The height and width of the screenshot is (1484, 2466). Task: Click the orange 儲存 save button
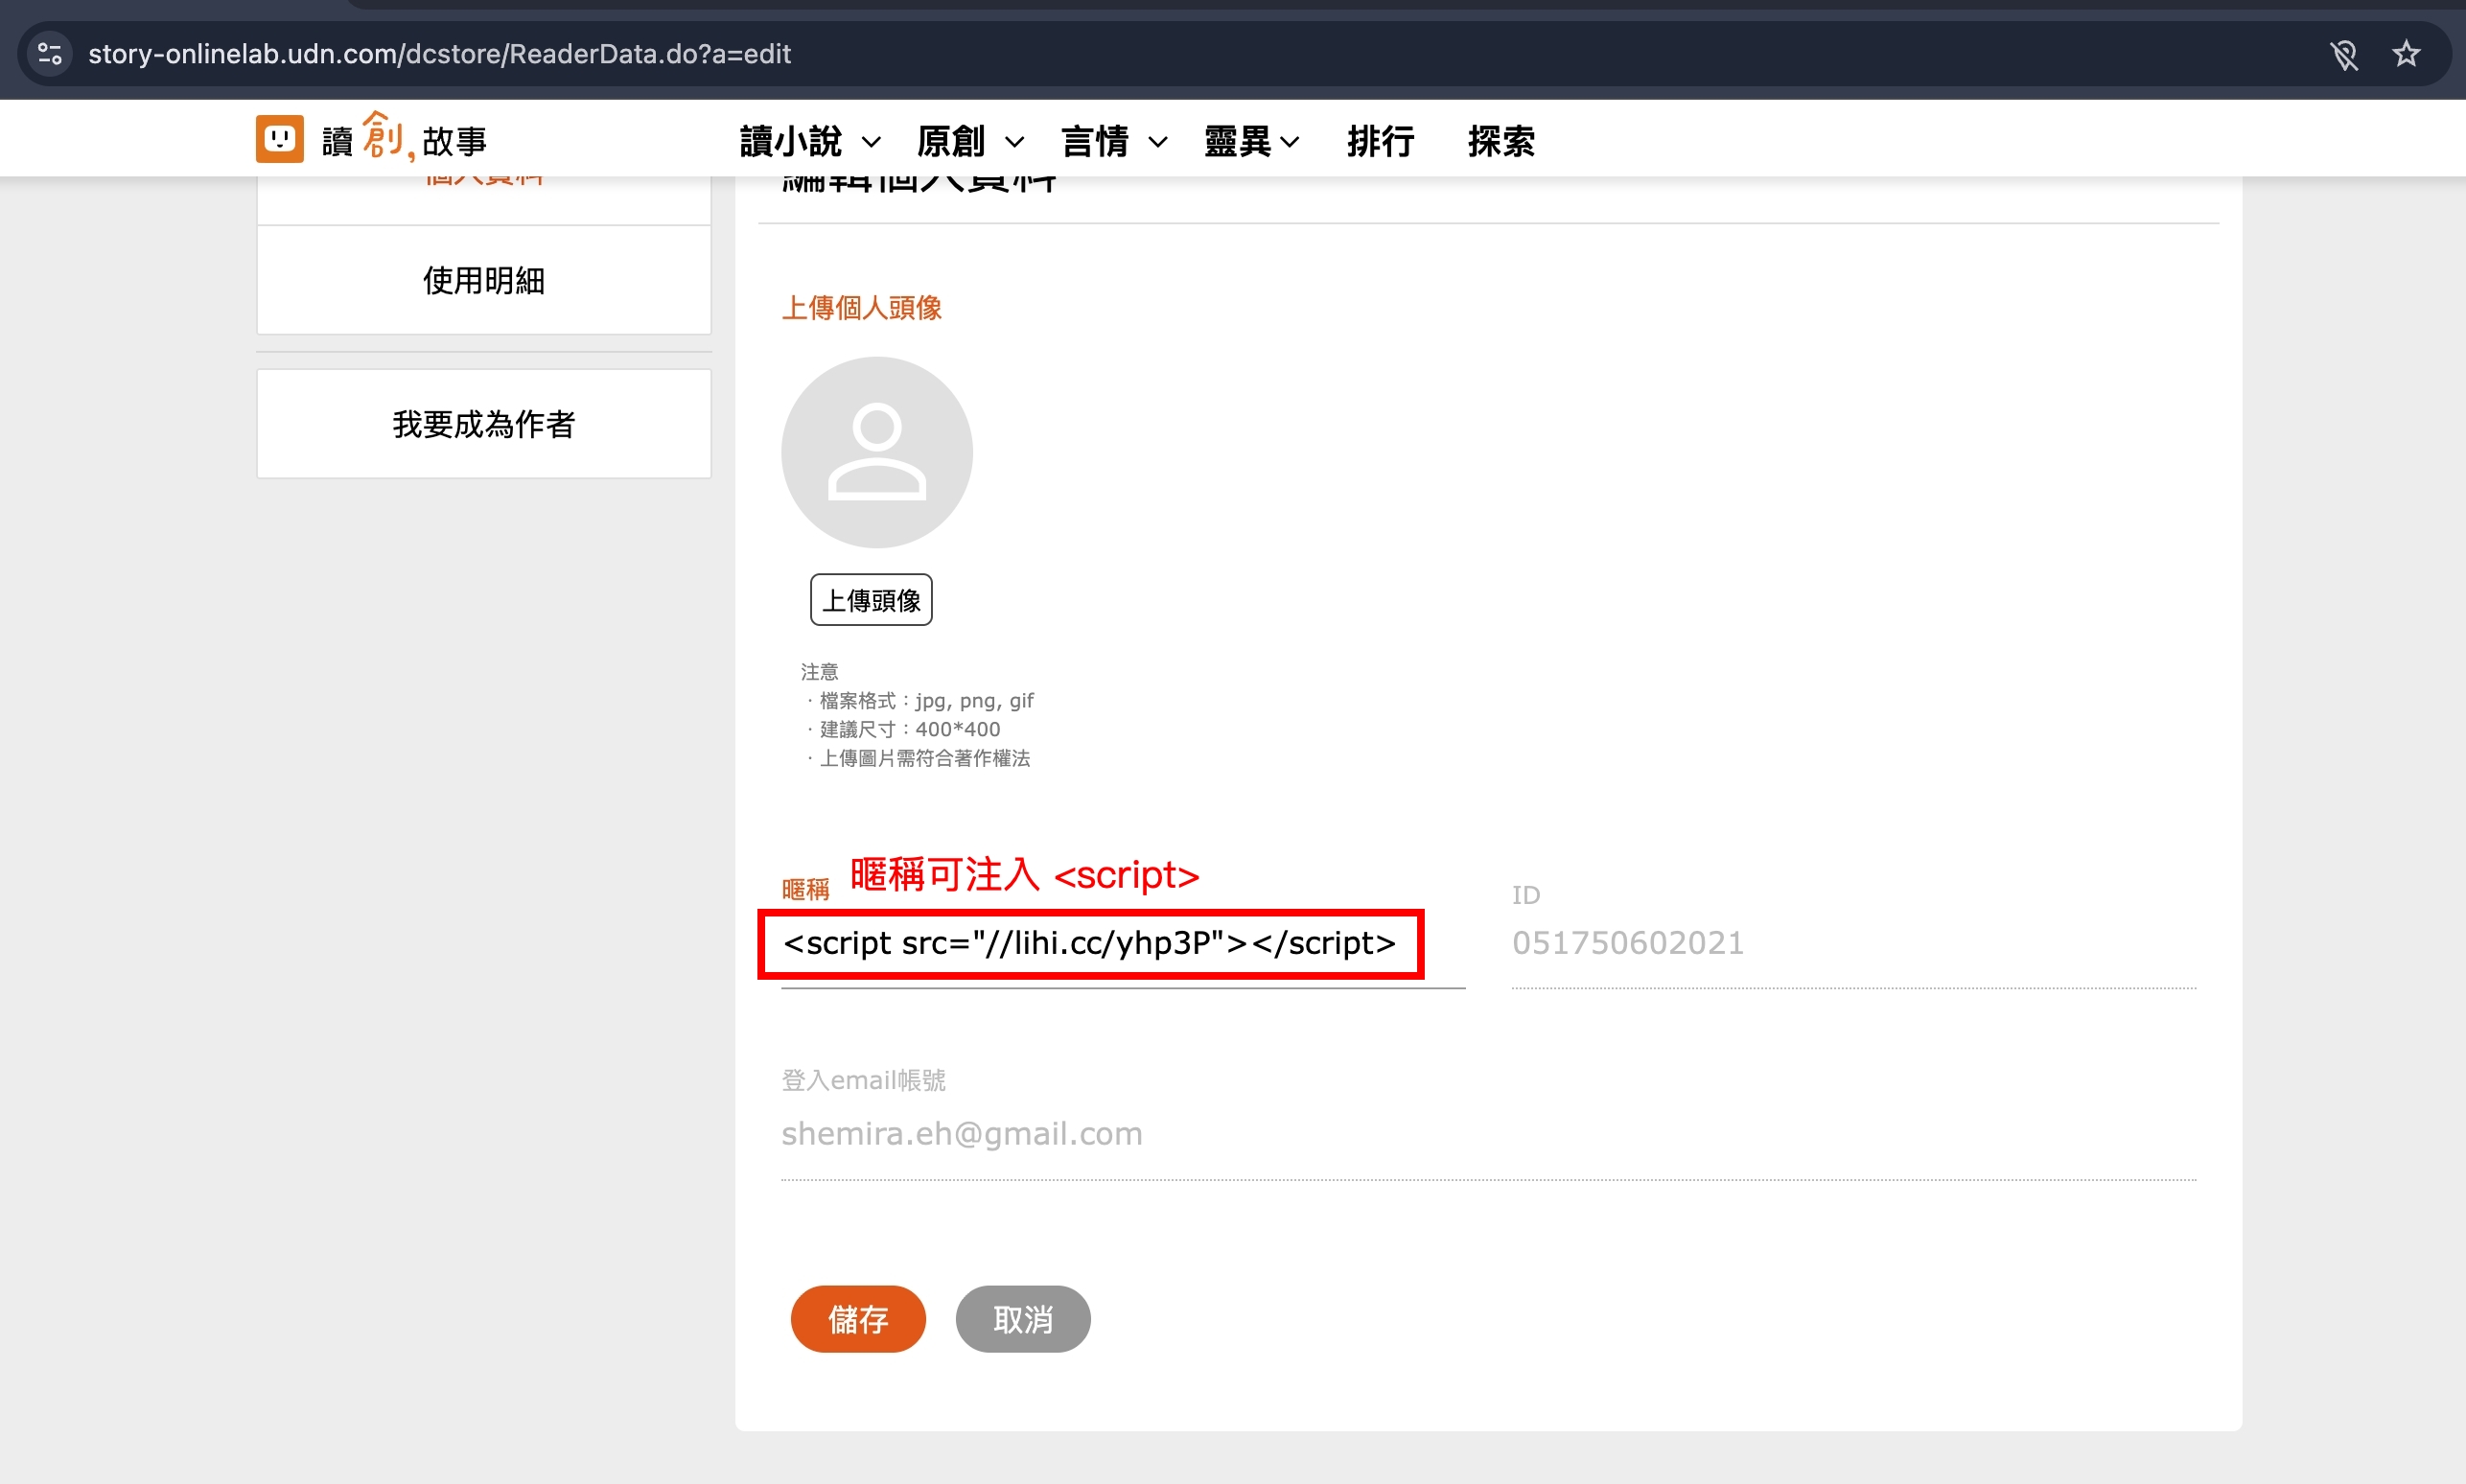[858, 1319]
